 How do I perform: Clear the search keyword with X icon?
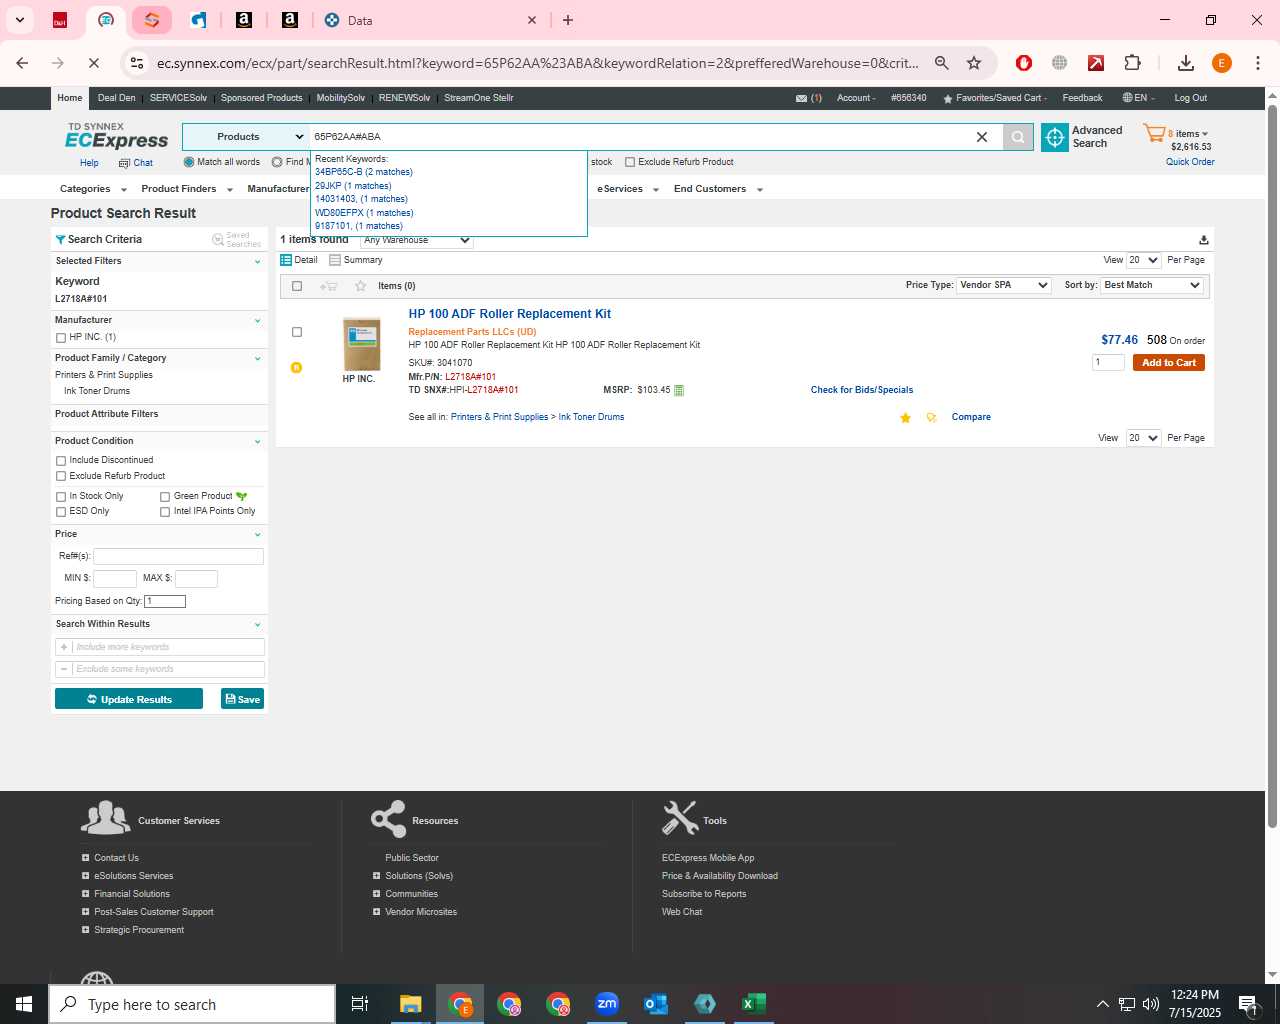[982, 137]
